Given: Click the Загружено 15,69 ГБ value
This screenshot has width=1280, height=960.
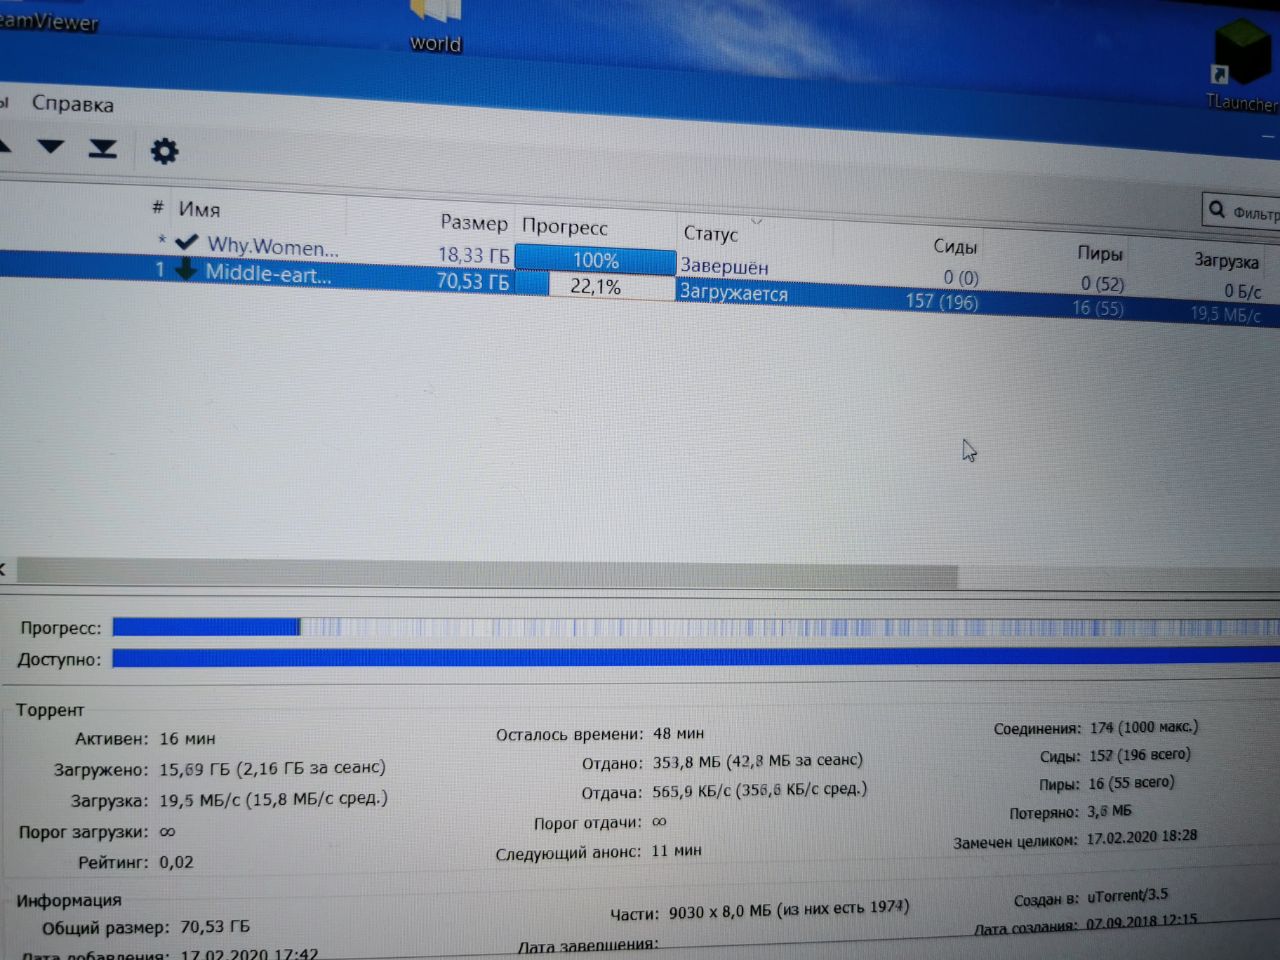Looking at the screenshot, I should point(272,769).
